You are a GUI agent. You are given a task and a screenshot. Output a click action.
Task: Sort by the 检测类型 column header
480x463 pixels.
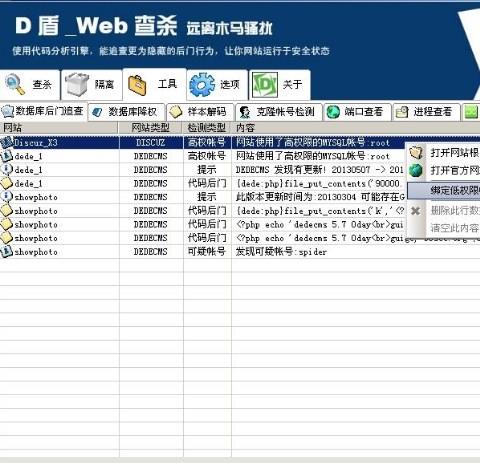tap(207, 128)
